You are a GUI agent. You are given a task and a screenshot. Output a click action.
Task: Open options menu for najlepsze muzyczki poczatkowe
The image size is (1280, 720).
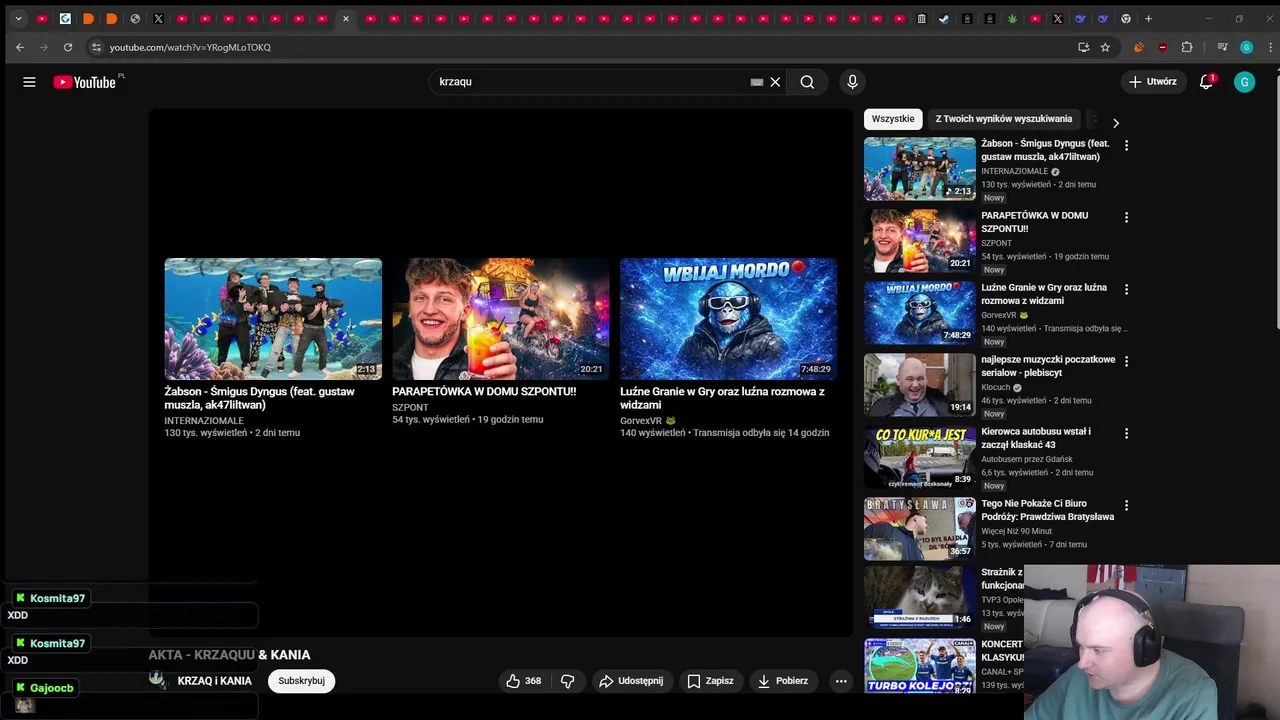tap(1126, 361)
